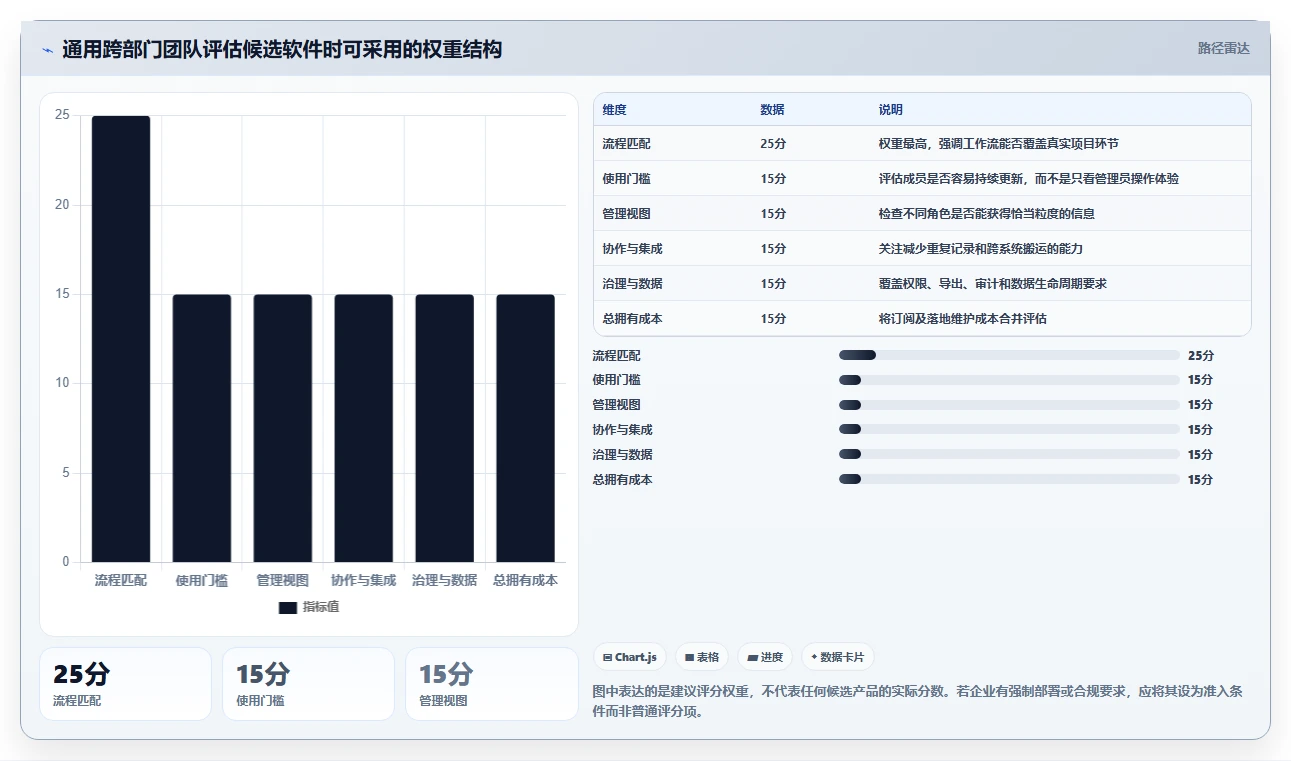Click the 总拥有成本 progress bar

[x=1009, y=480]
